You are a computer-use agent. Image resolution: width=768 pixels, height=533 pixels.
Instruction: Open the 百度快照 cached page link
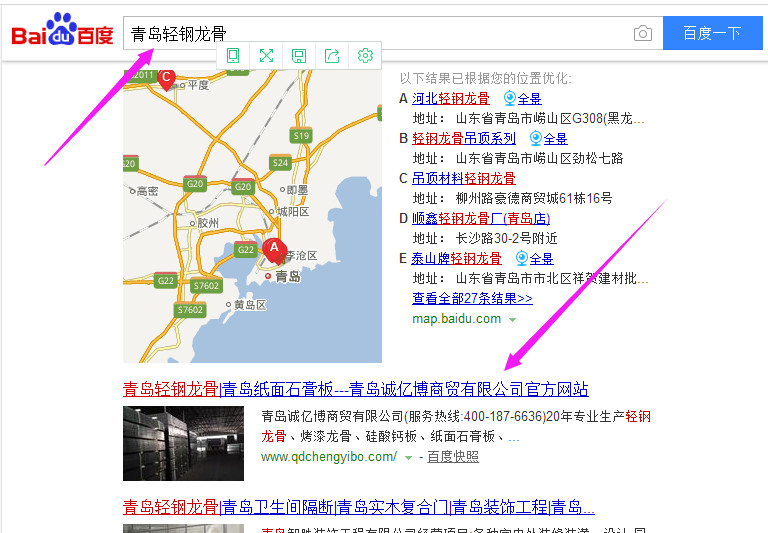tap(453, 457)
